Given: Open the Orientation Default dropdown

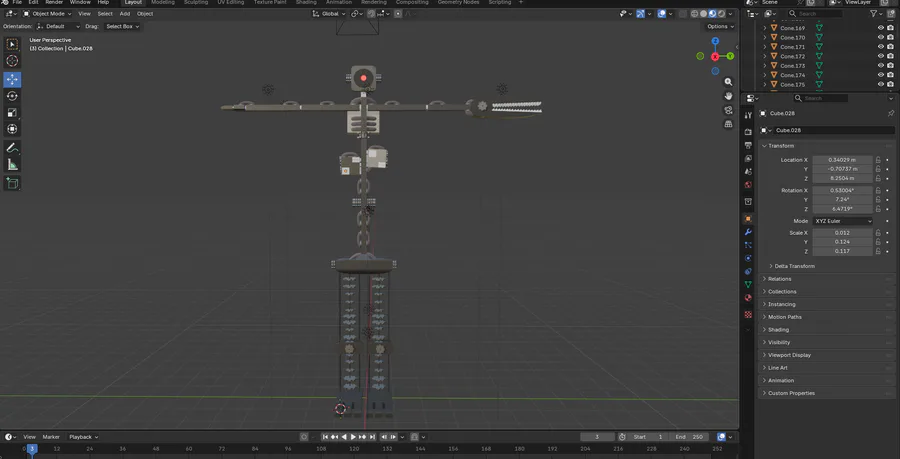Looking at the screenshot, I should pyautogui.click(x=59, y=26).
